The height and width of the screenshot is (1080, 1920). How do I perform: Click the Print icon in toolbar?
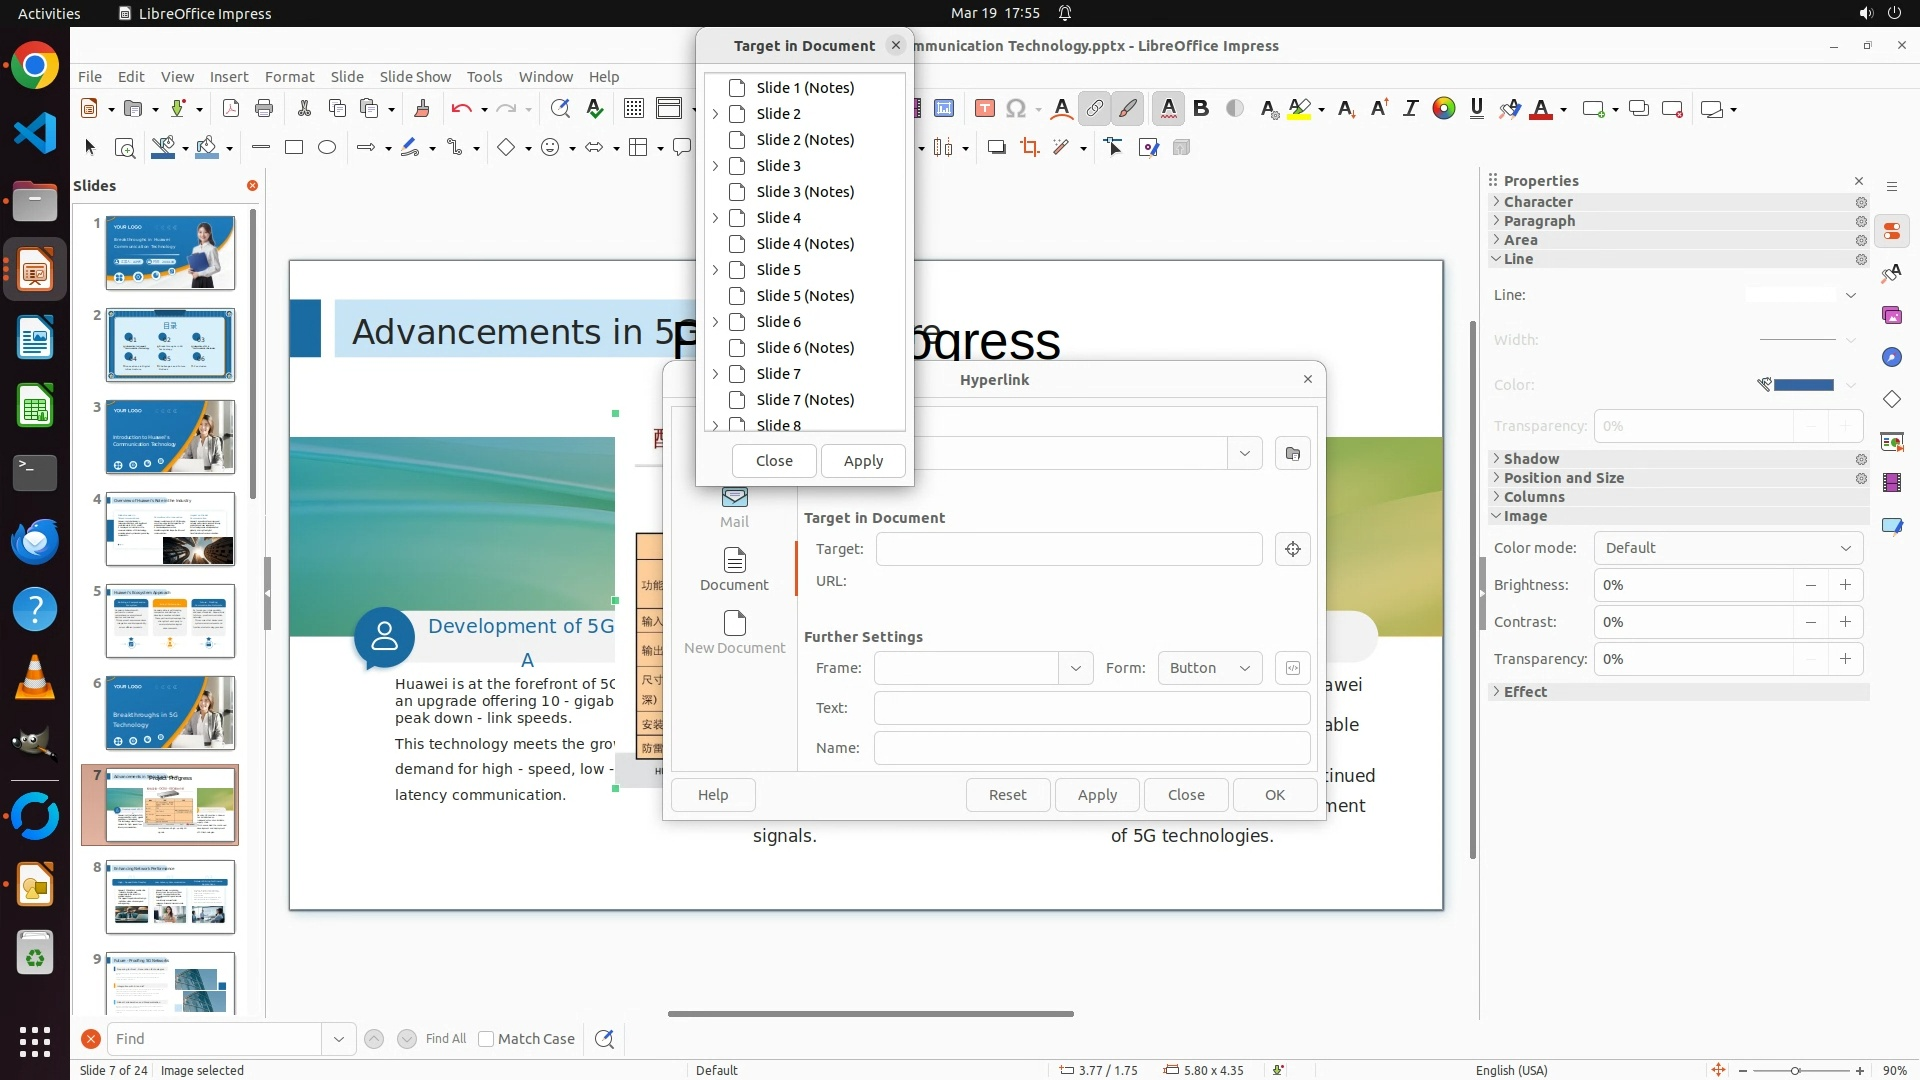[x=264, y=109]
